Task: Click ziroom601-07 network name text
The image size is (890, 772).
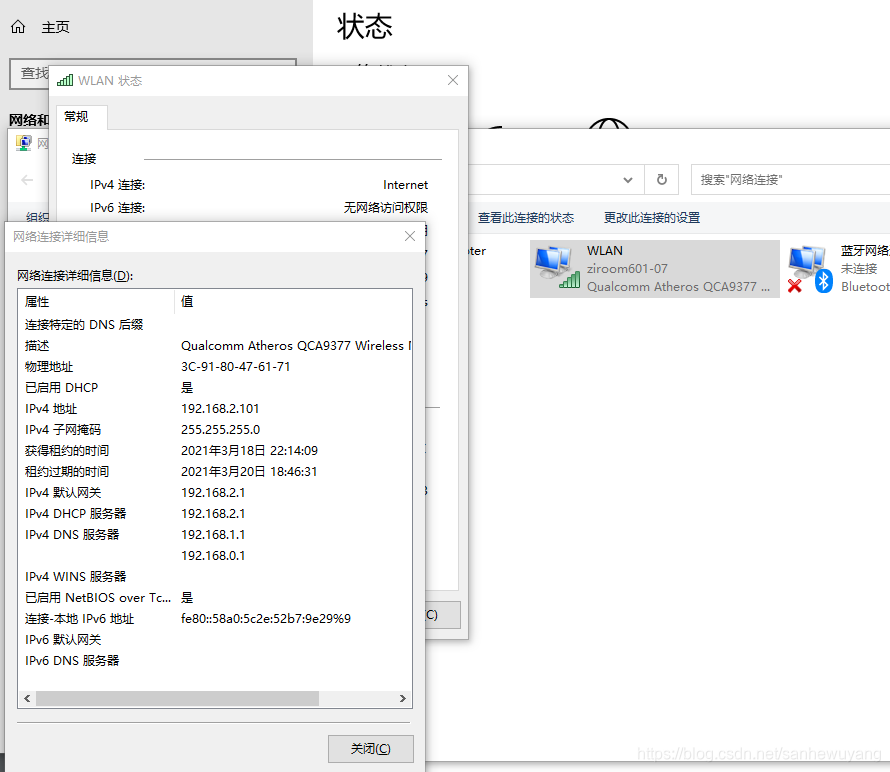Action: [x=627, y=268]
